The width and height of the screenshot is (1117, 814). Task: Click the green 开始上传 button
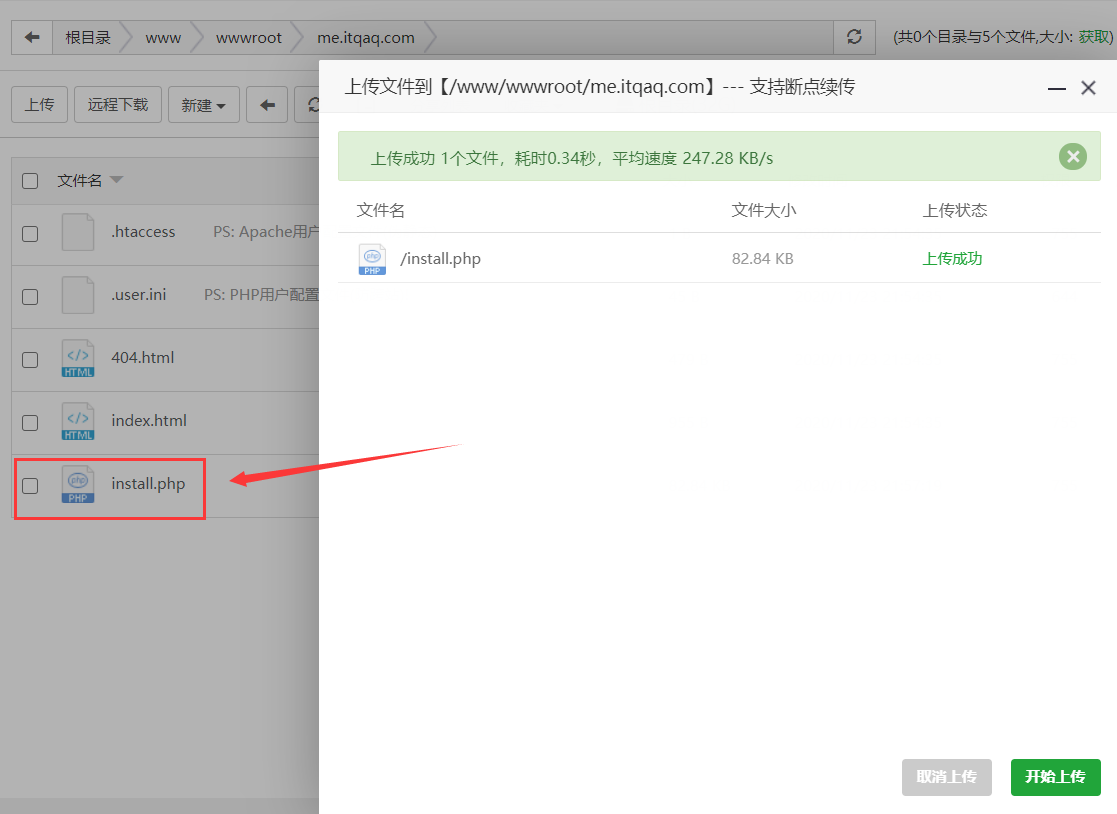pyautogui.click(x=1056, y=777)
